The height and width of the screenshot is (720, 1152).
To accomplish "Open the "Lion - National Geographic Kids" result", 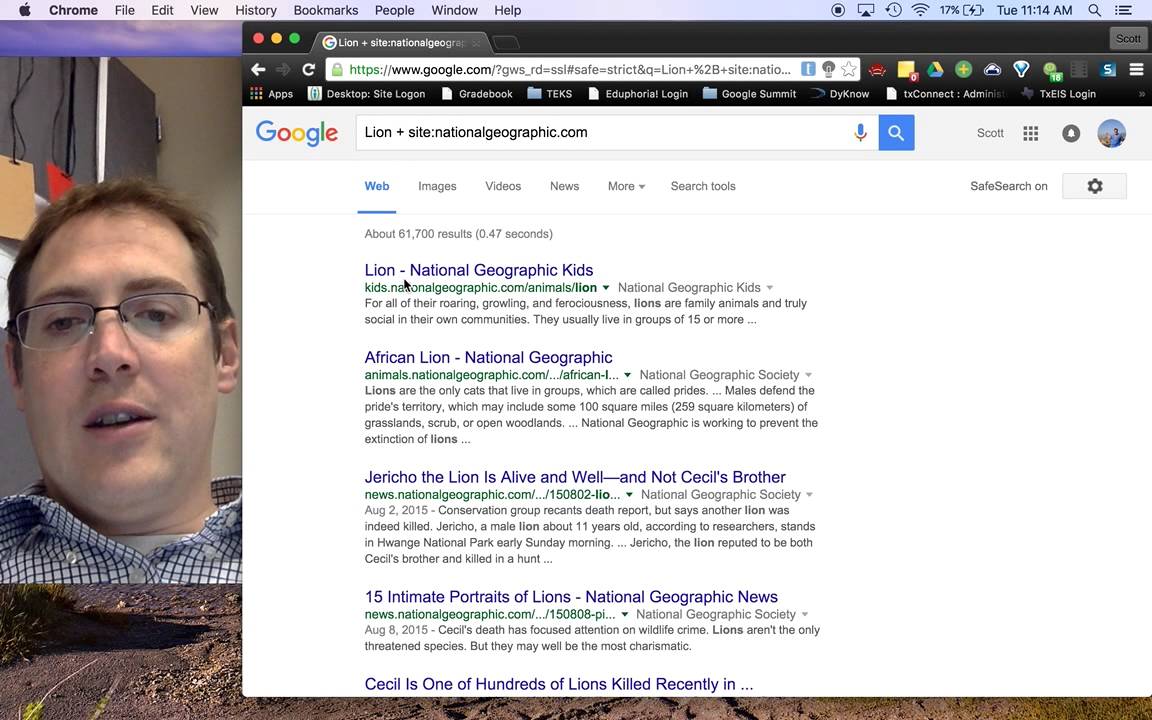I will click(479, 270).
